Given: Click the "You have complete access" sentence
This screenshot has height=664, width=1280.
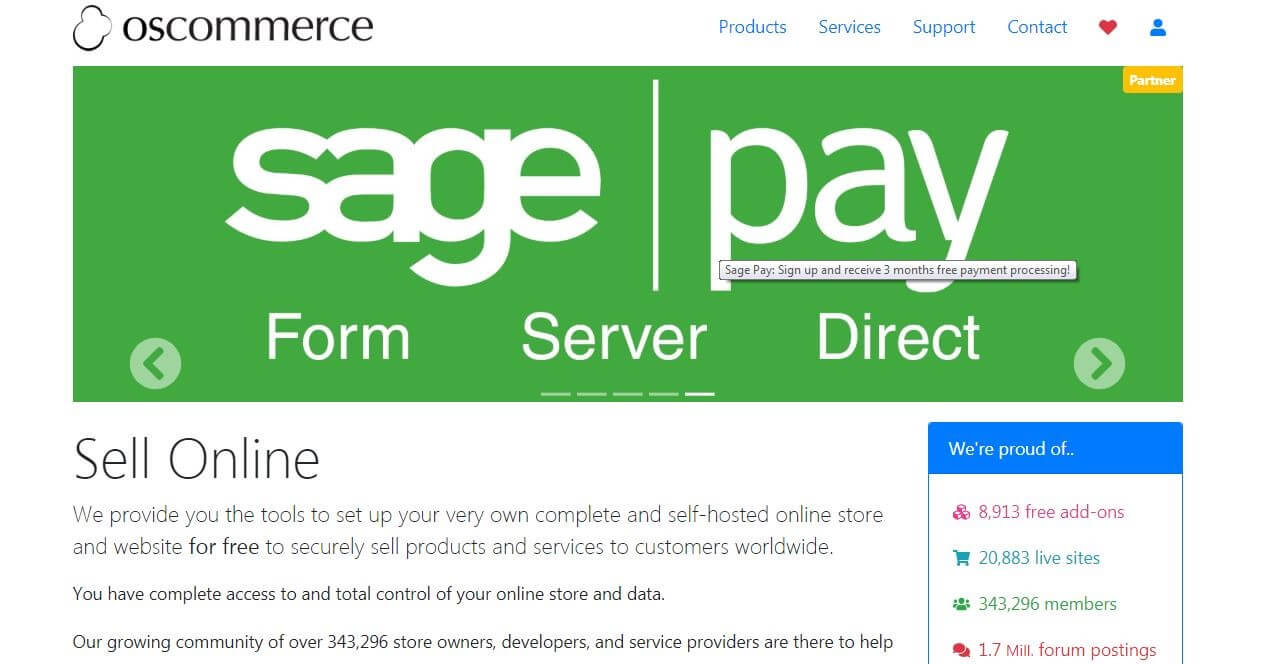Looking at the screenshot, I should (369, 594).
